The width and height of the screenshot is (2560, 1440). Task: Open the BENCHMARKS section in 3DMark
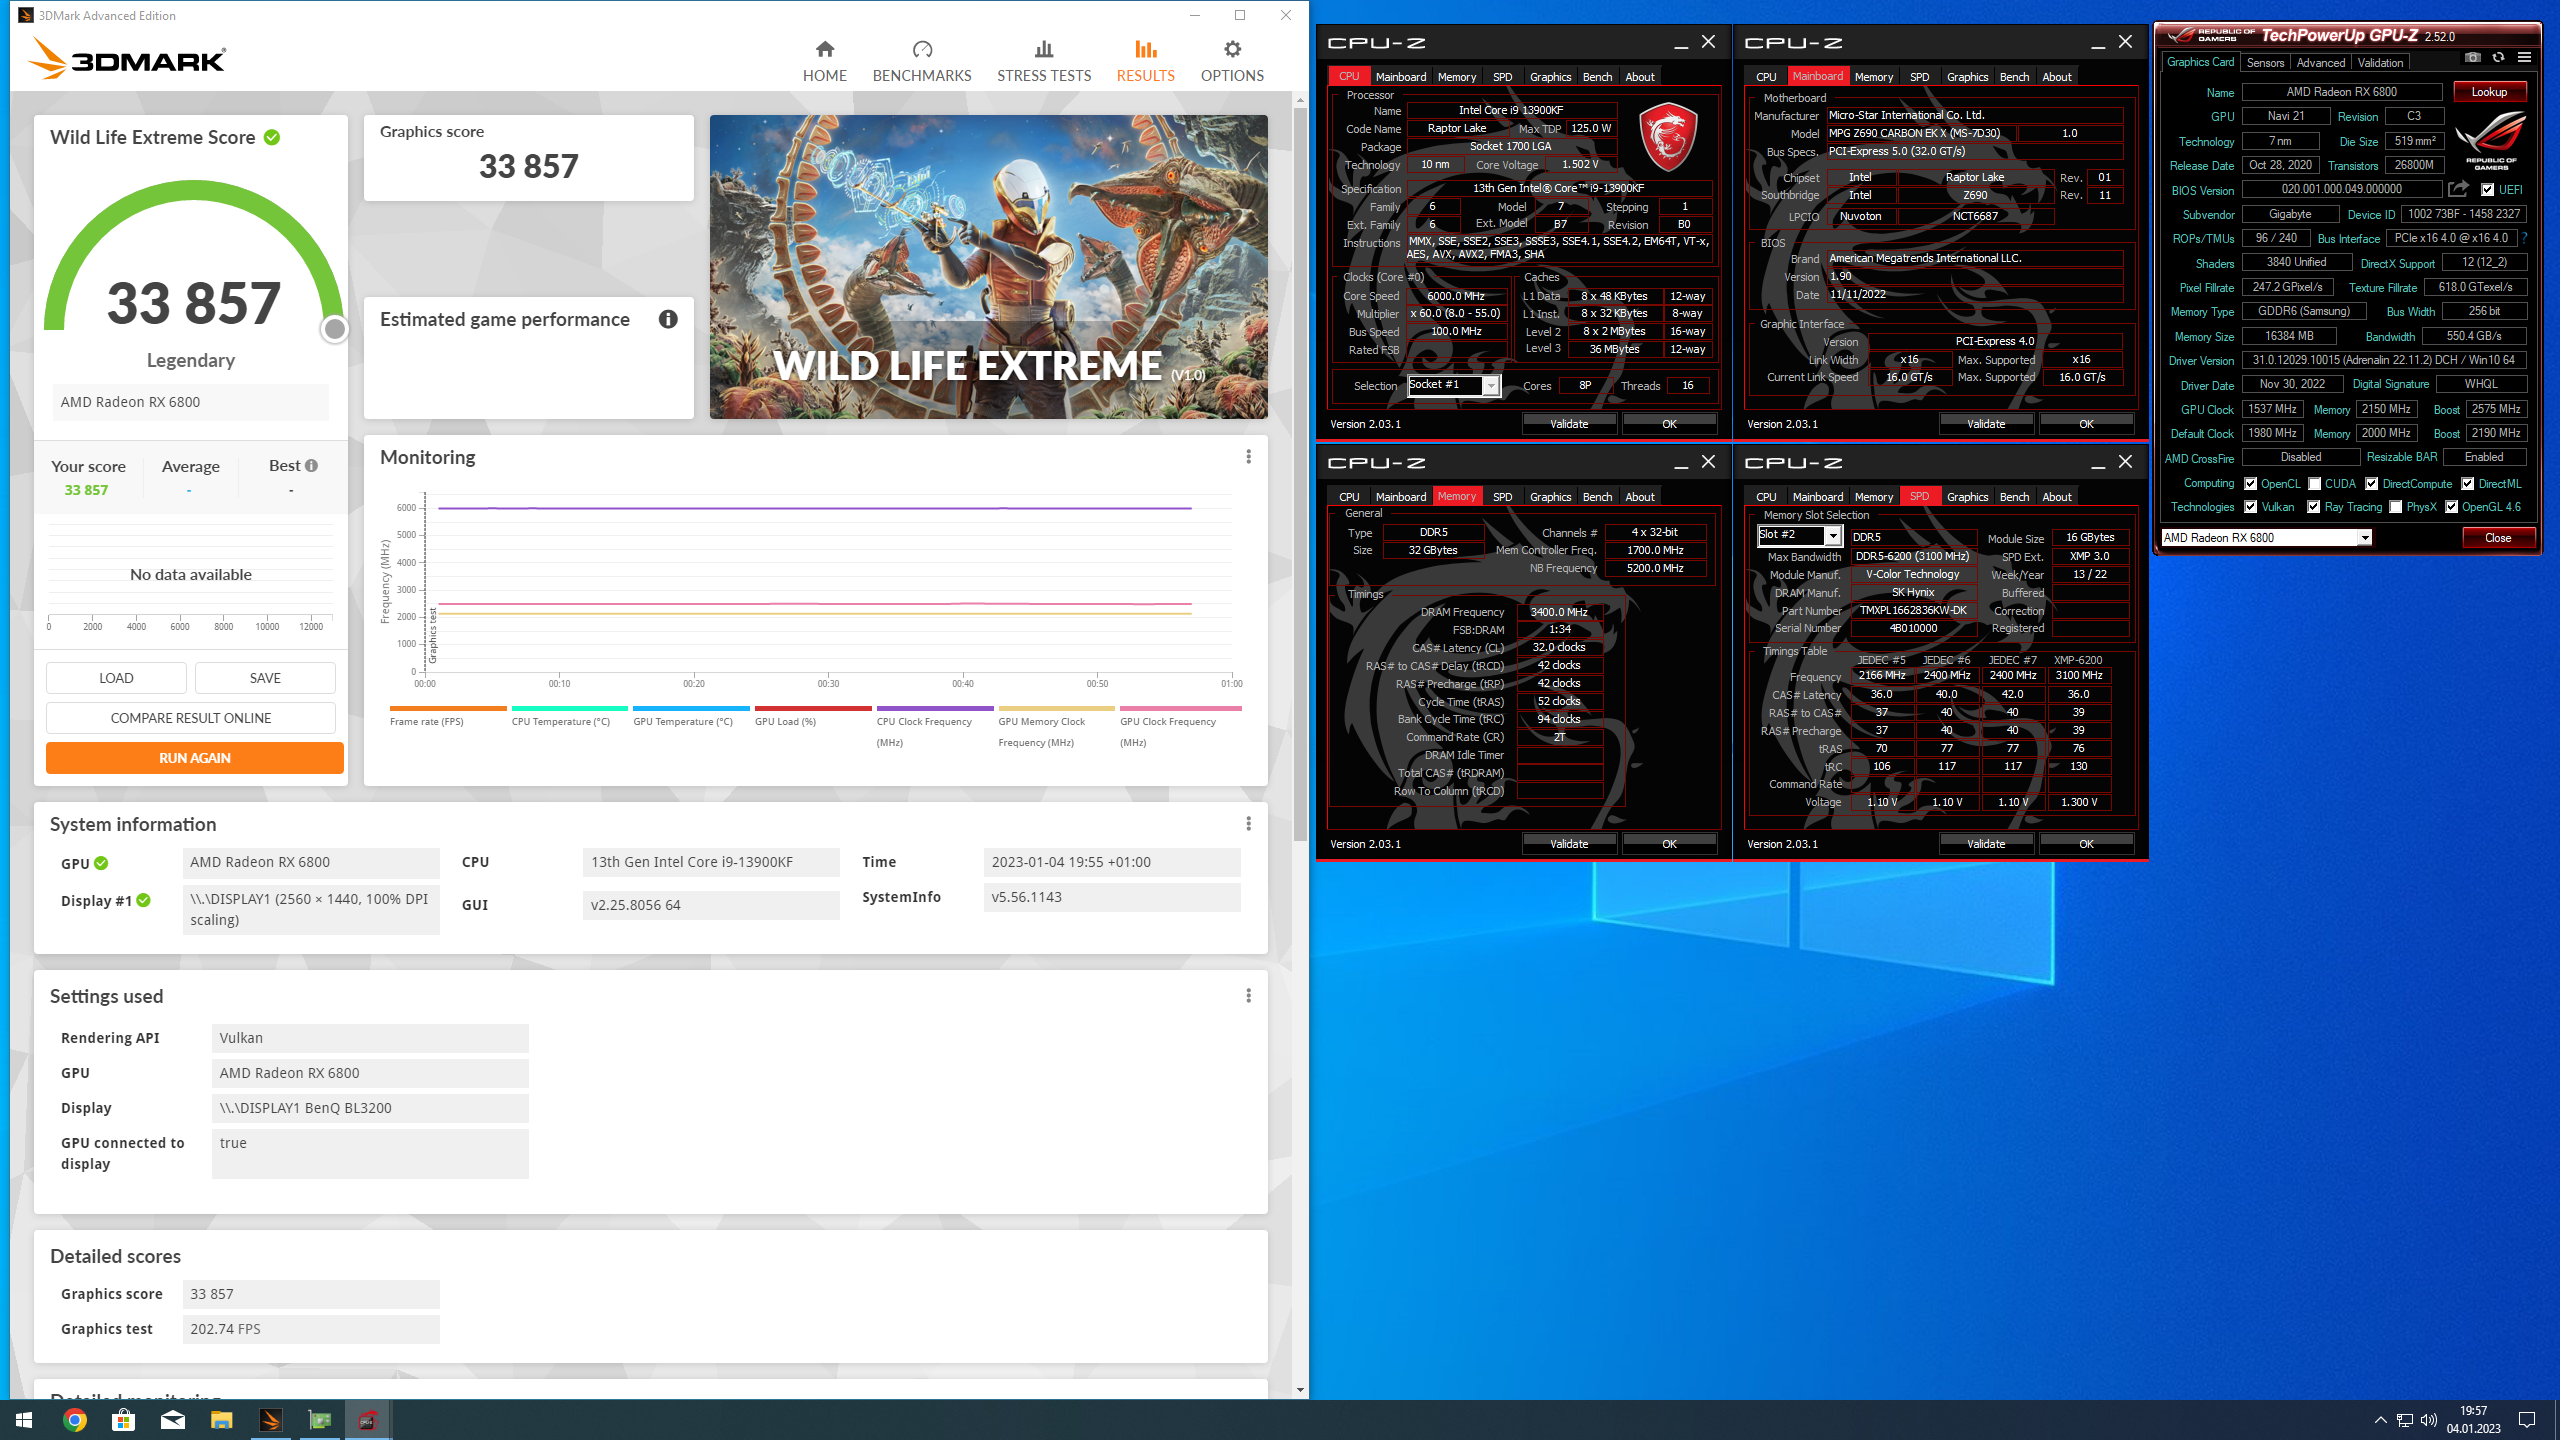921,61
